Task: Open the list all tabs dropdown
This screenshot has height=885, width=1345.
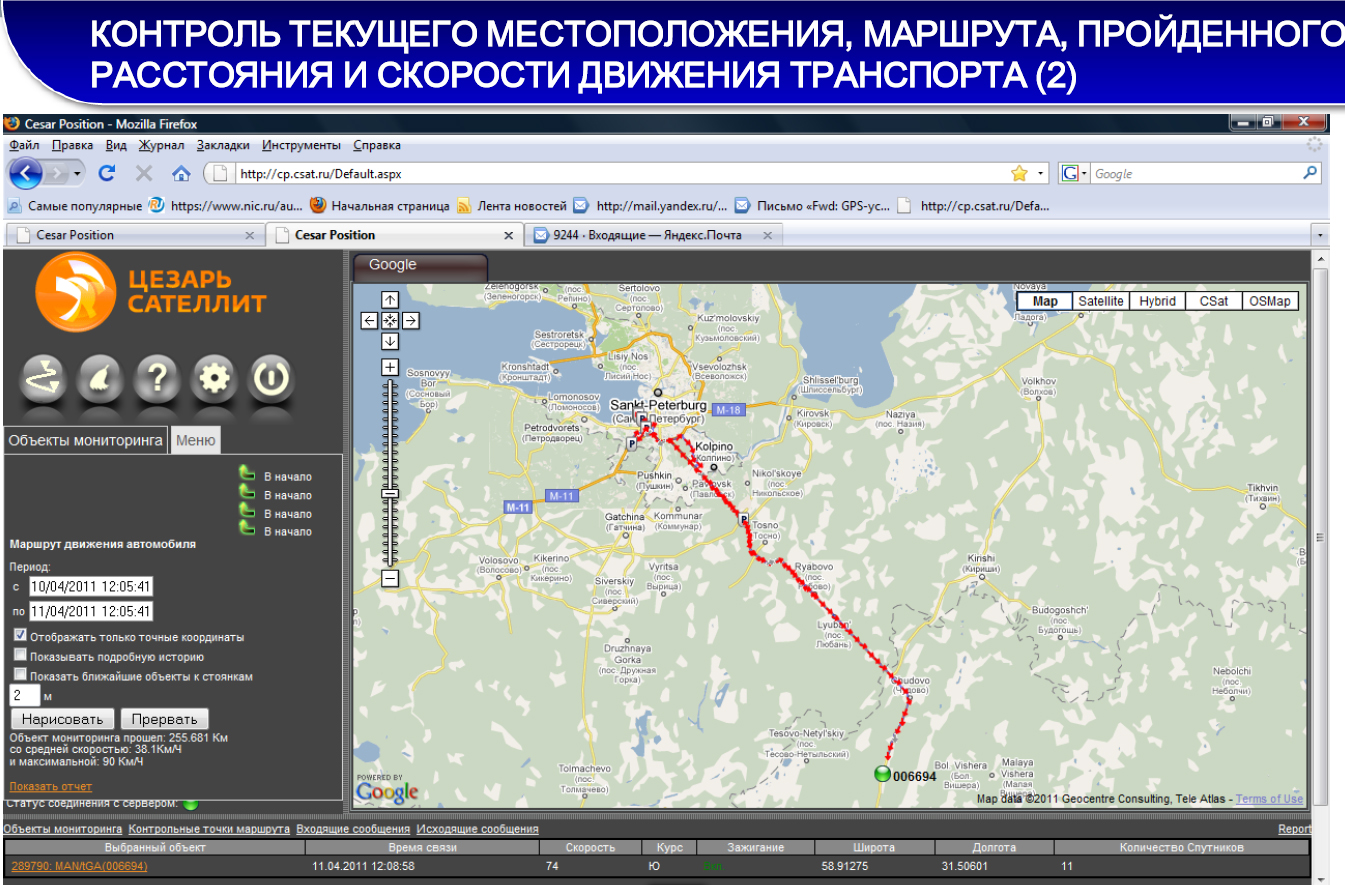Action: 1320,235
